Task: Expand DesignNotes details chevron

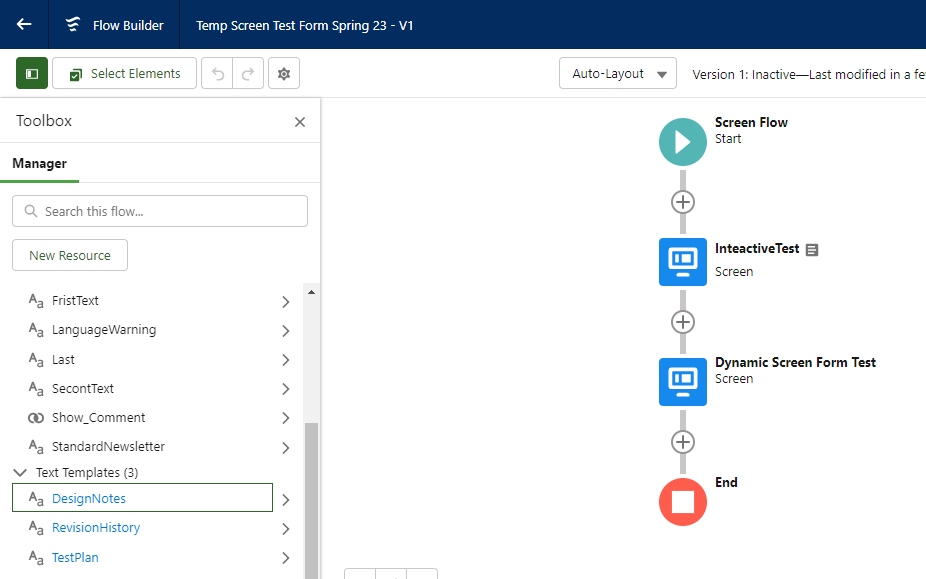Action: pos(286,500)
